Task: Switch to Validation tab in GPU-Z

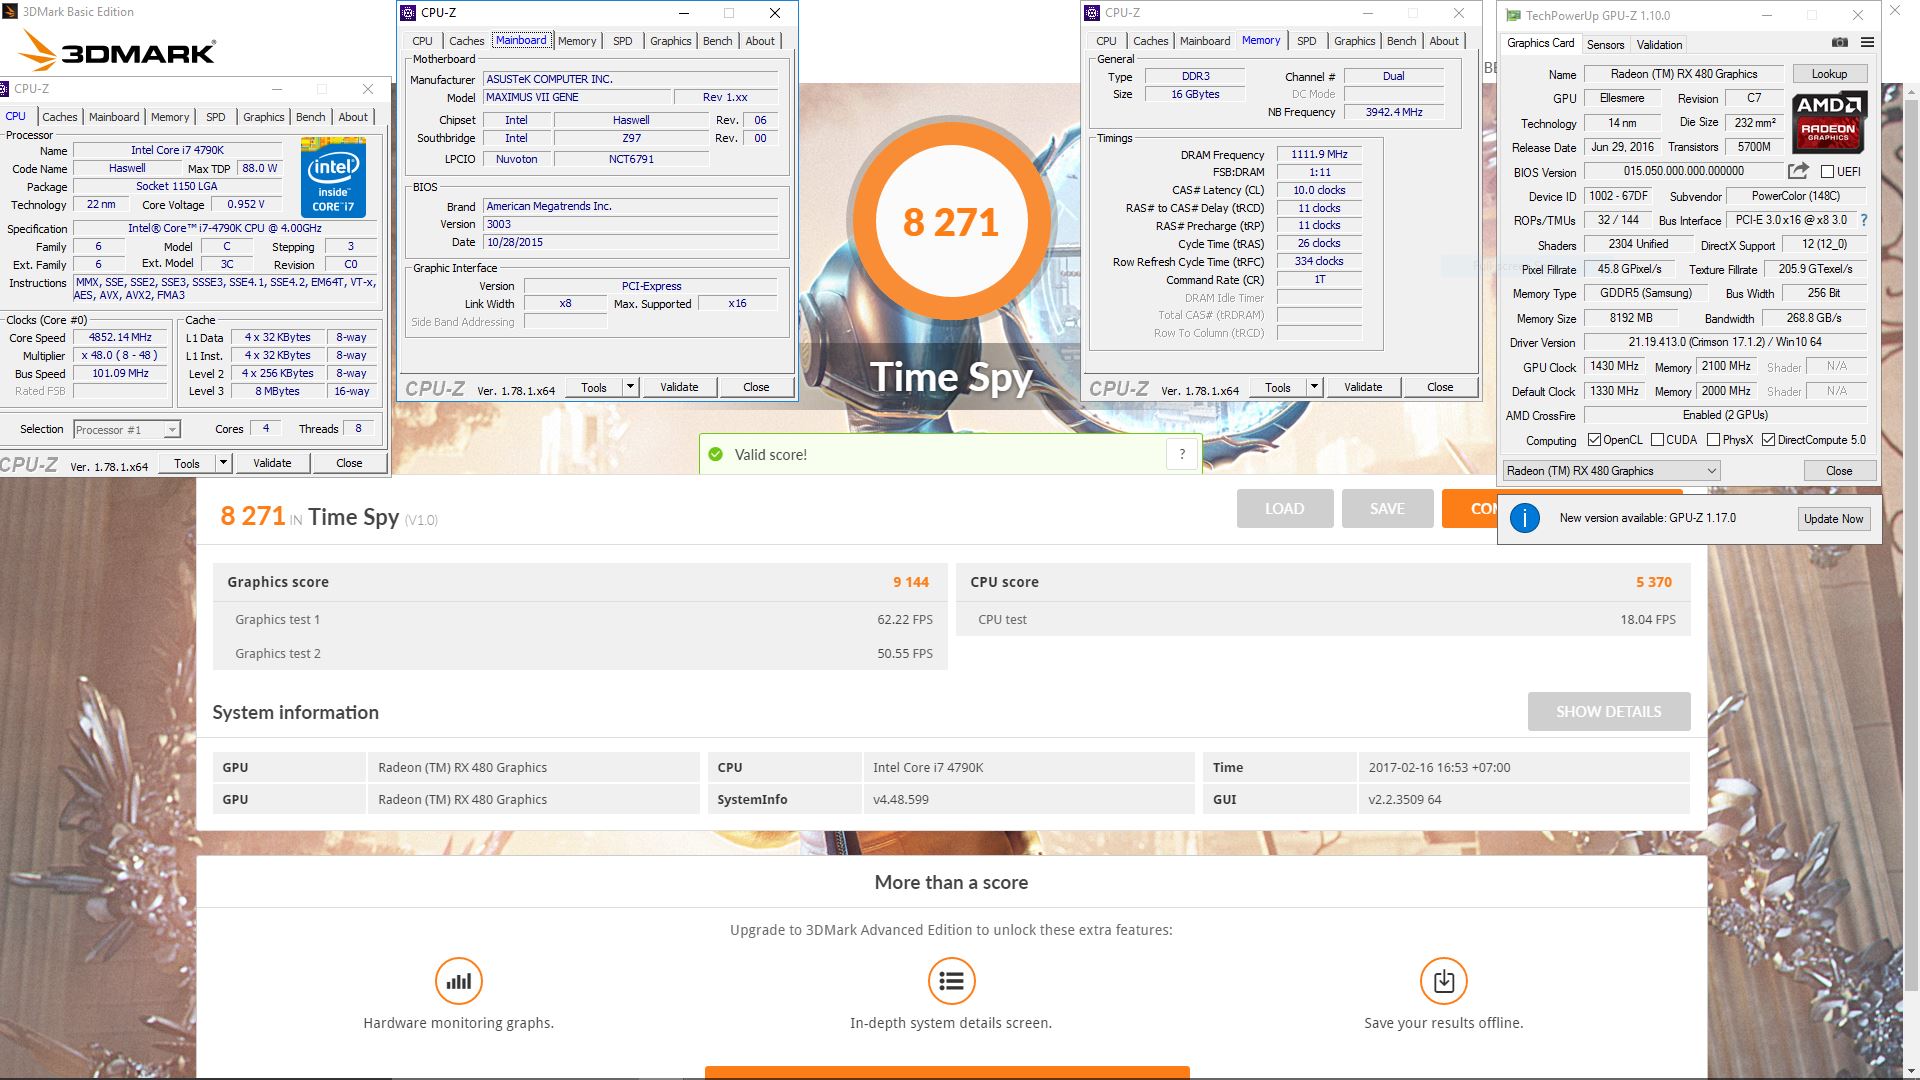Action: coord(1659,45)
